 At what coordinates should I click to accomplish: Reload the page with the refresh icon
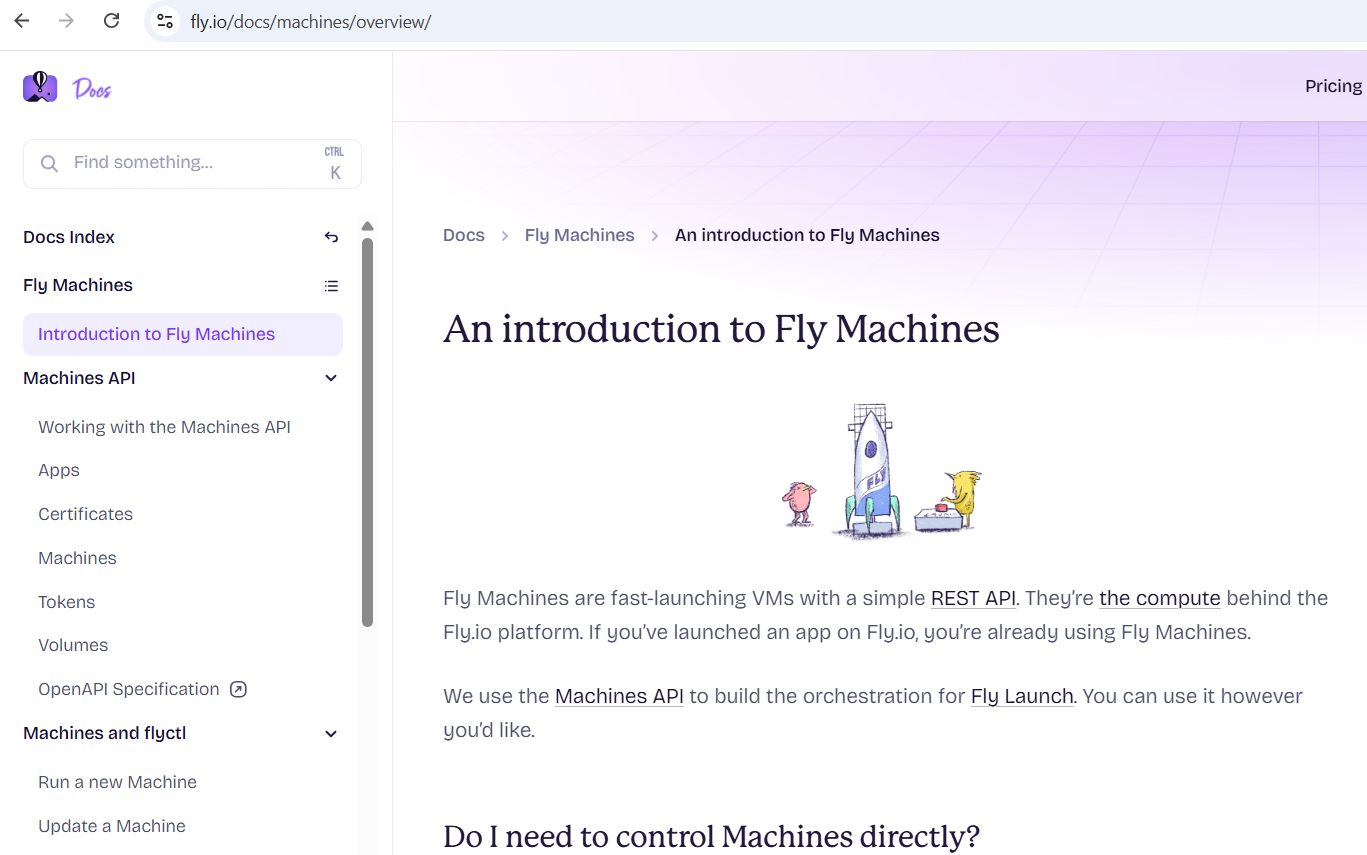[x=112, y=21]
